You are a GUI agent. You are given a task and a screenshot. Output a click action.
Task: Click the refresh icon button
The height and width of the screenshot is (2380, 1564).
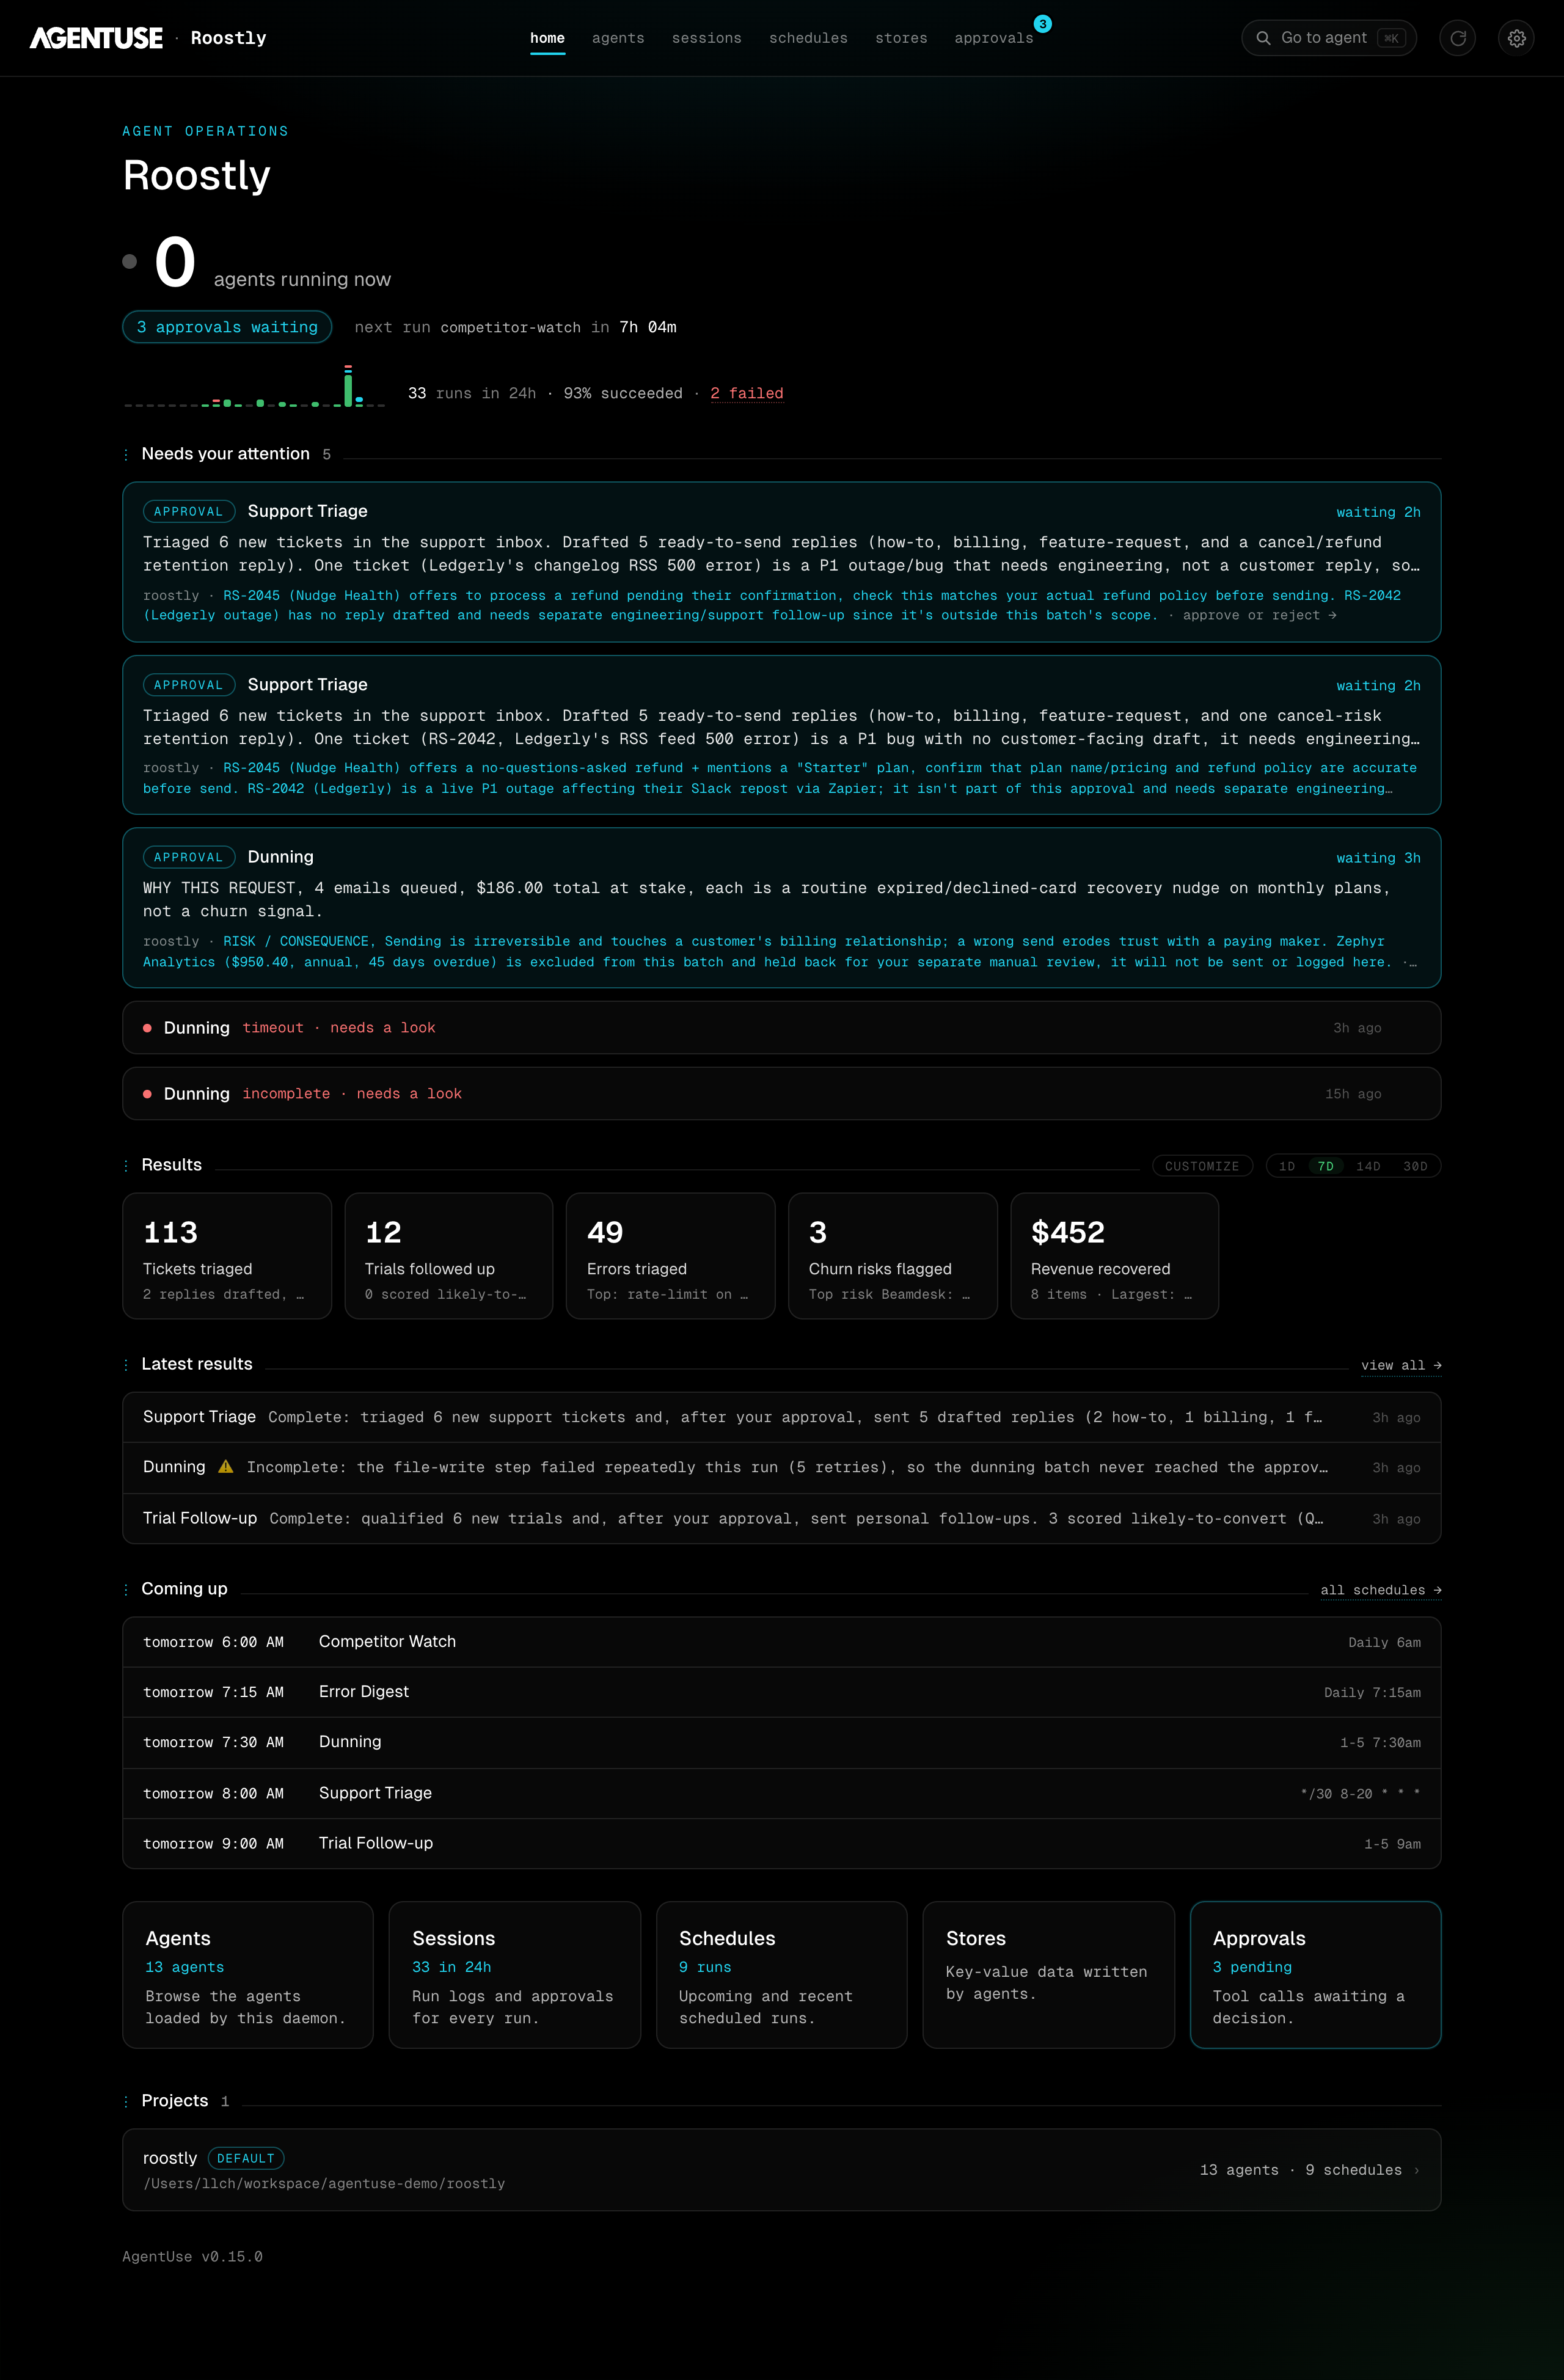click(x=1457, y=38)
